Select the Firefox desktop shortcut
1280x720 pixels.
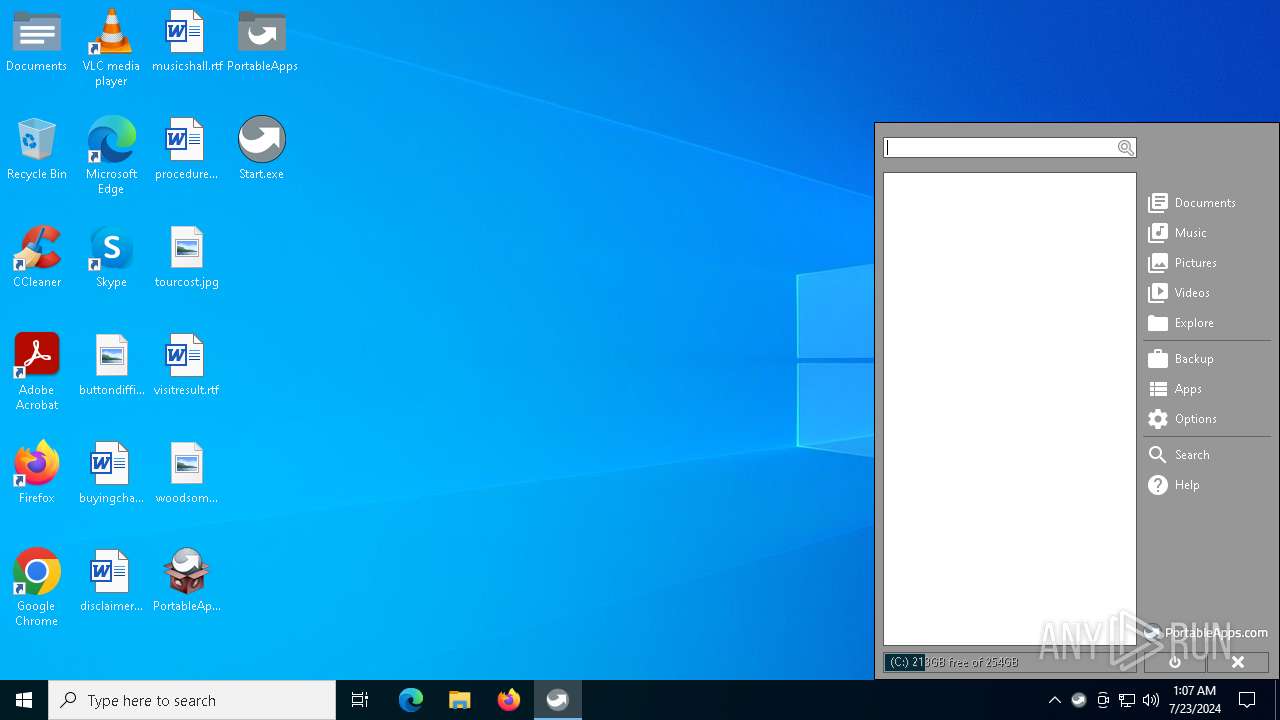click(x=37, y=474)
